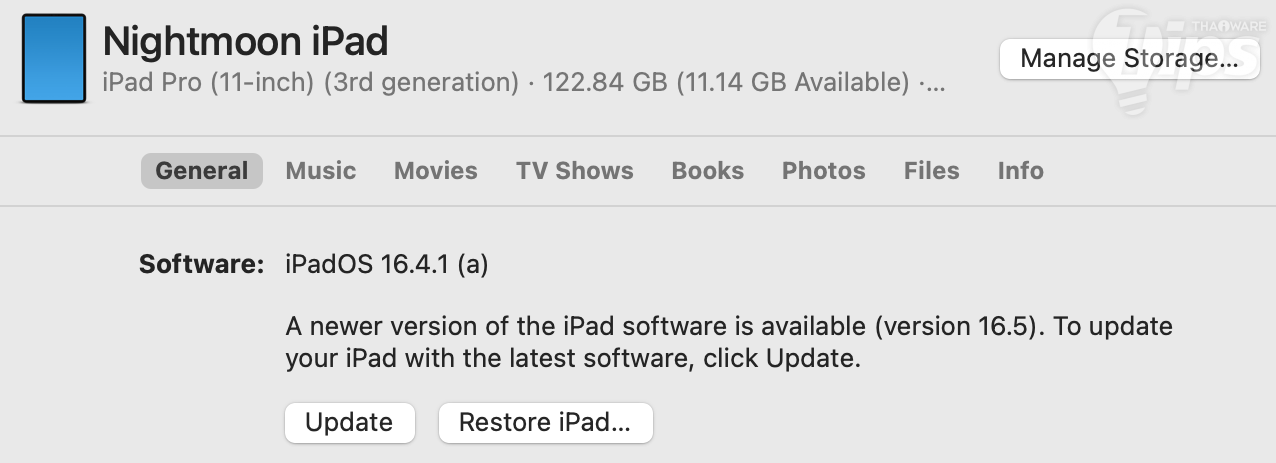
Task: Click the Nightmoon iPad device name
Action: tap(245, 41)
